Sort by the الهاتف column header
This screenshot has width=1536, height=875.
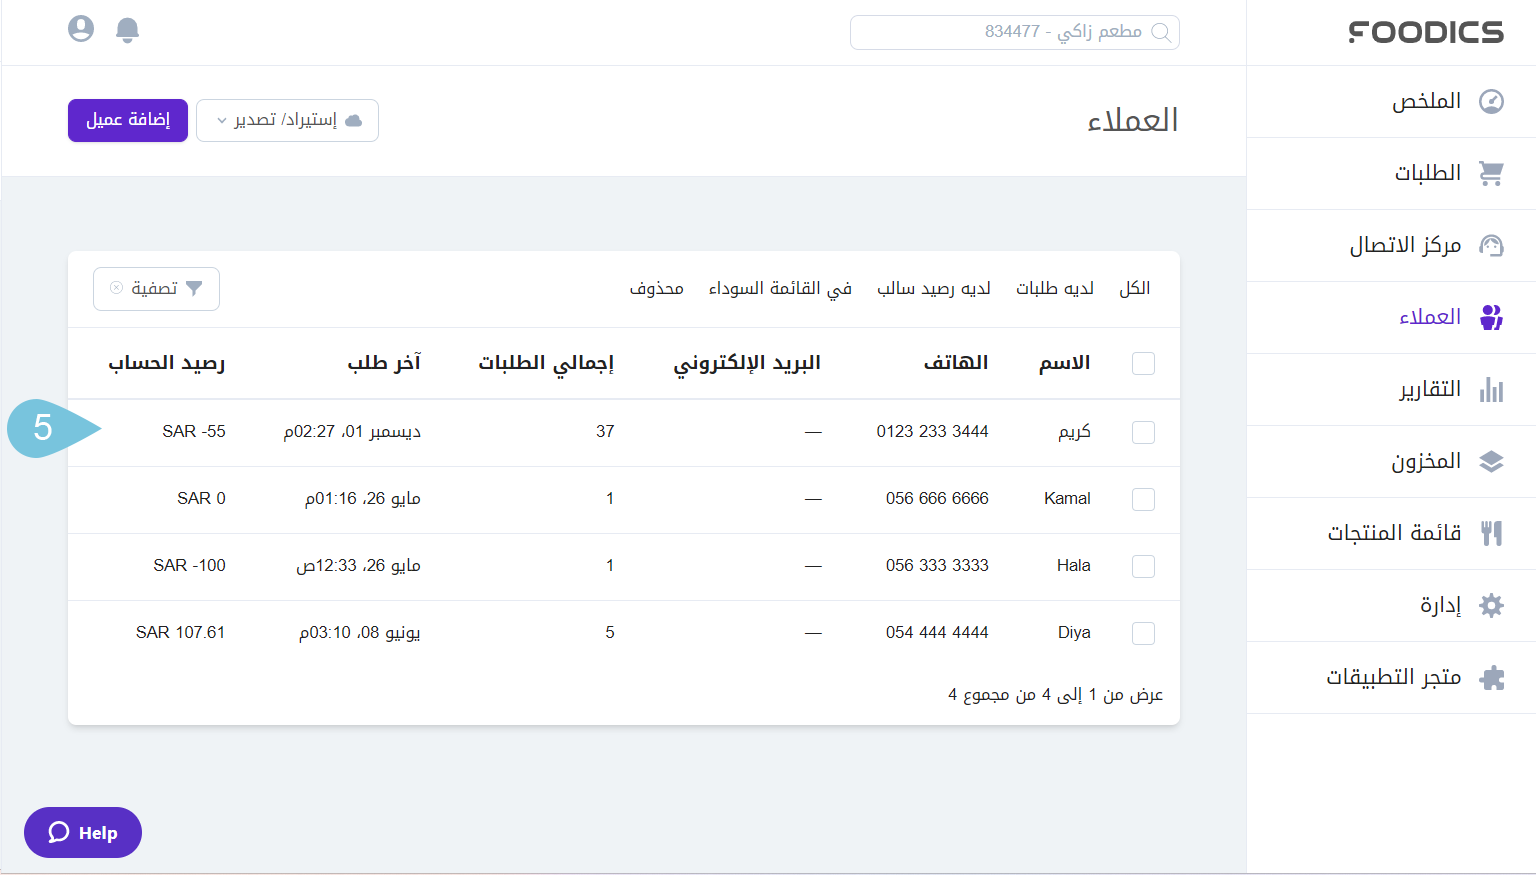click(x=956, y=362)
